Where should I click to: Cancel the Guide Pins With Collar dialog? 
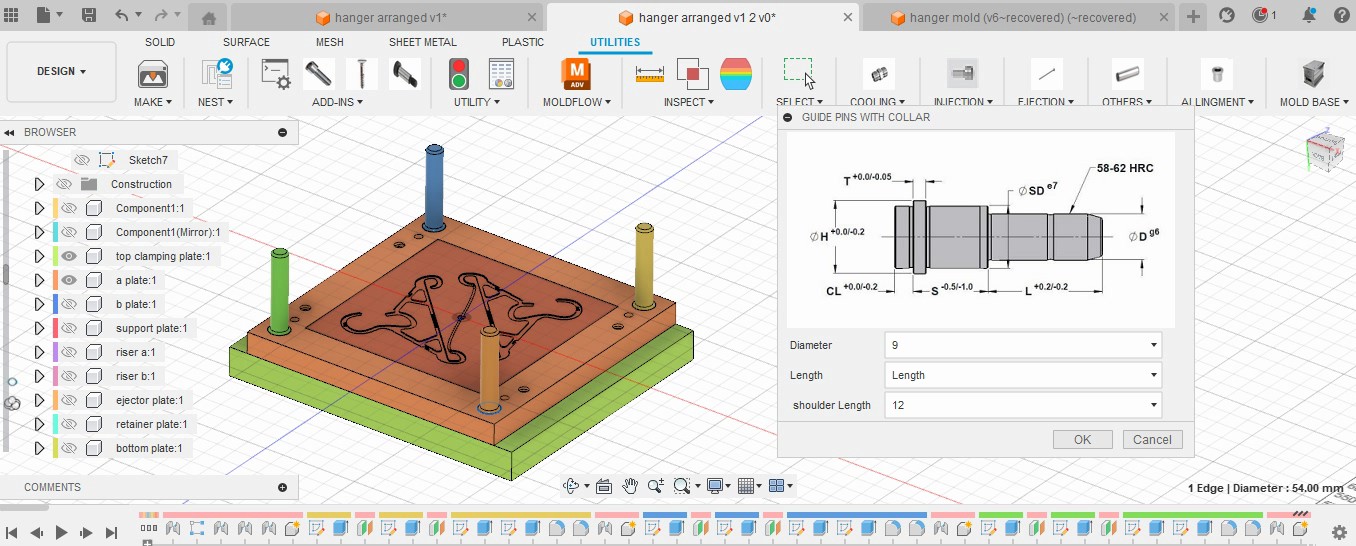pos(1152,439)
